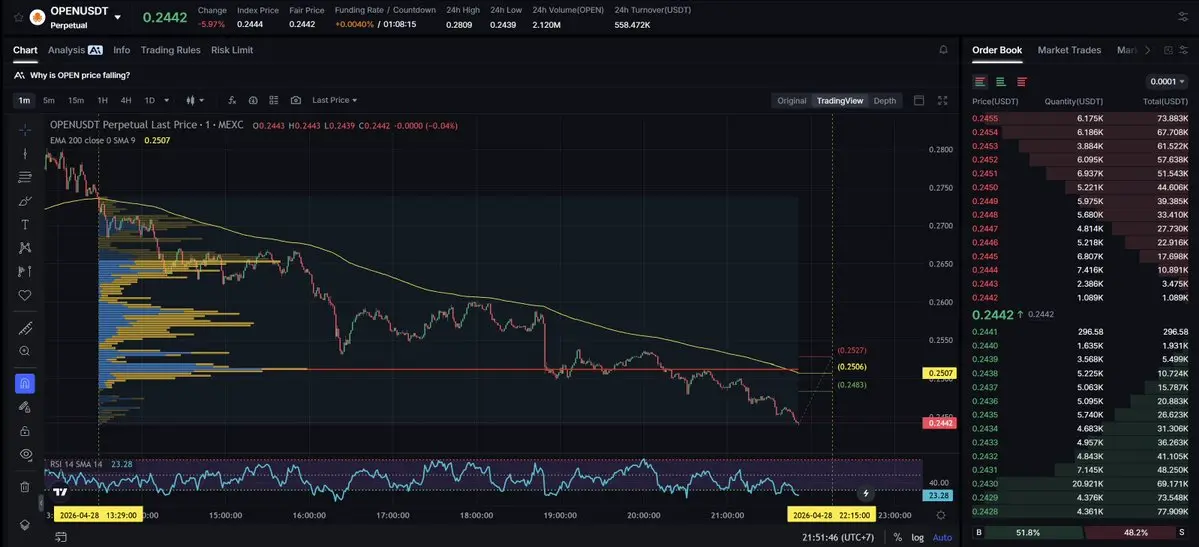Show asks-only order book view
The width and height of the screenshot is (1199, 547).
coord(1022,82)
